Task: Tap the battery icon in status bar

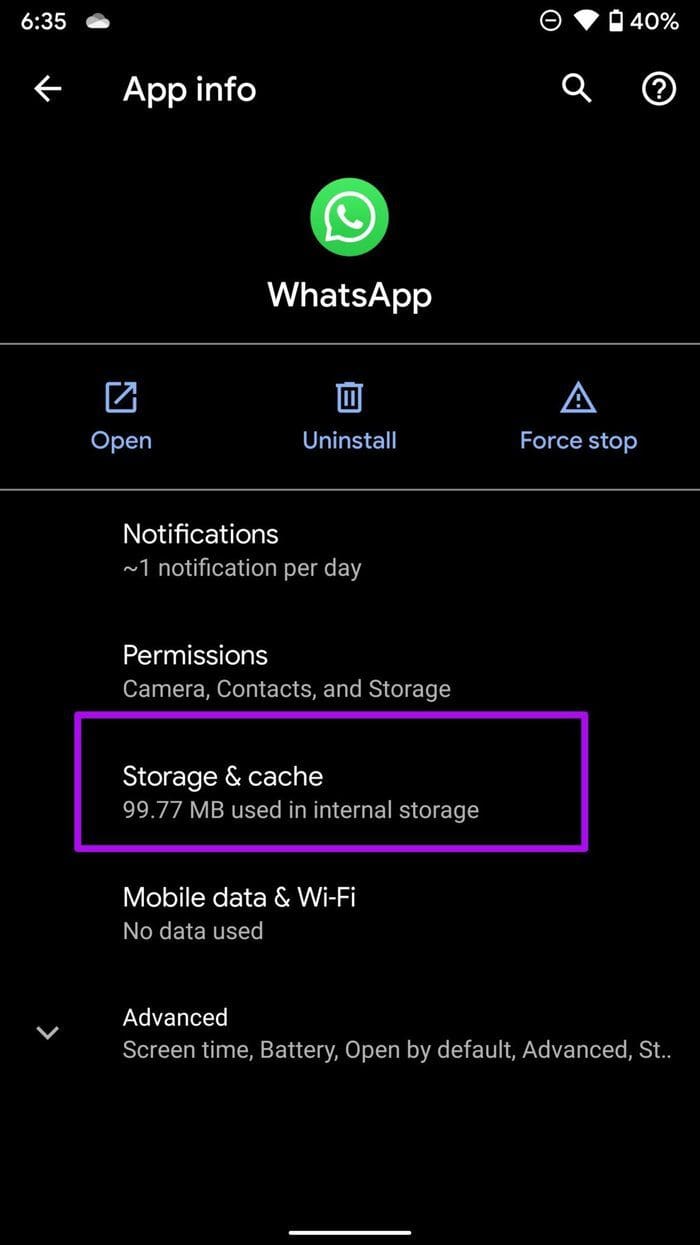Action: pos(616,21)
